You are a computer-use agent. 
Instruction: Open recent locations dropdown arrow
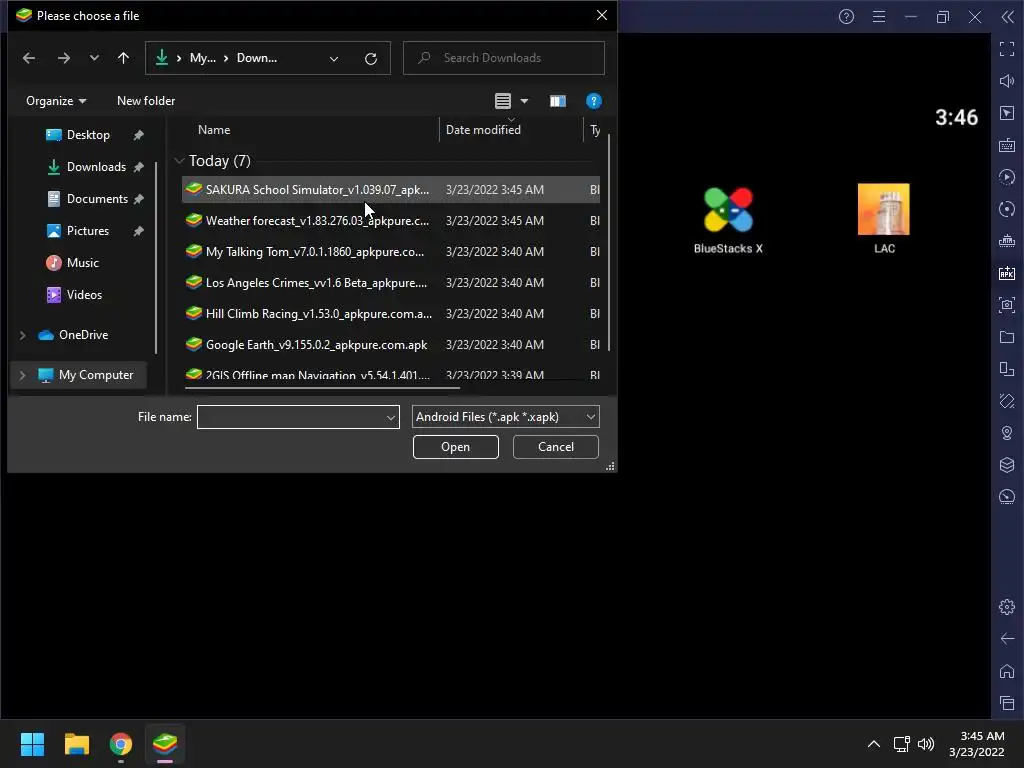pos(94,58)
